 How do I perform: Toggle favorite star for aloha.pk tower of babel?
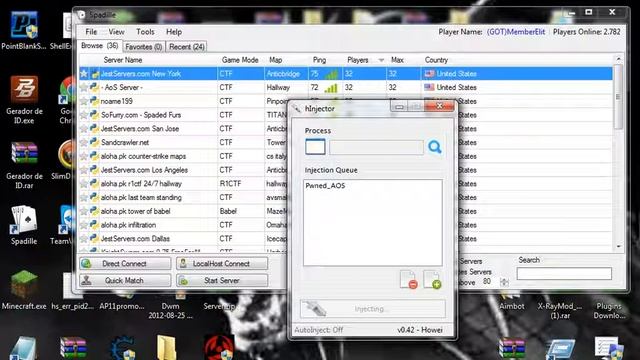(84, 211)
